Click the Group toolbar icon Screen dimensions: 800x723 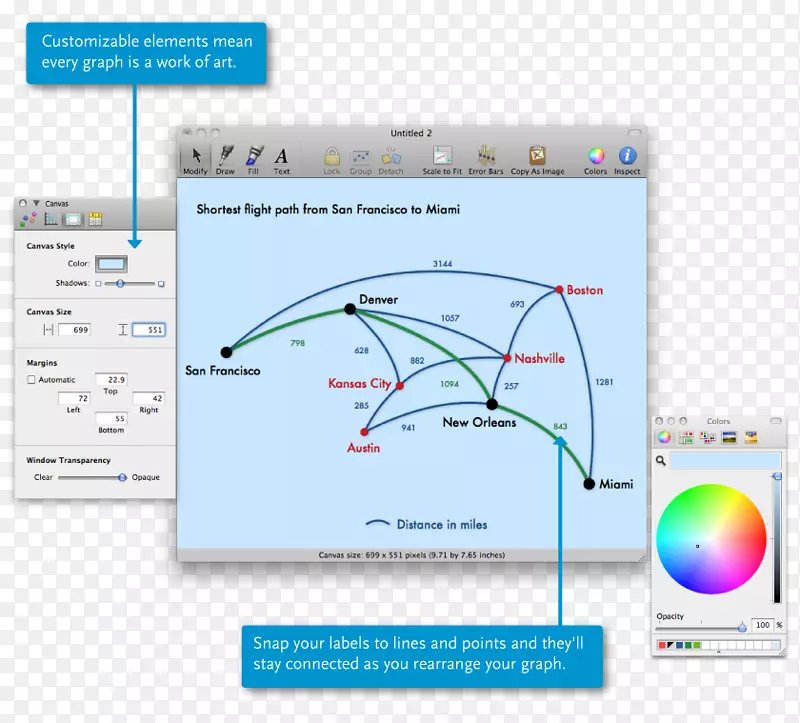pos(361,157)
